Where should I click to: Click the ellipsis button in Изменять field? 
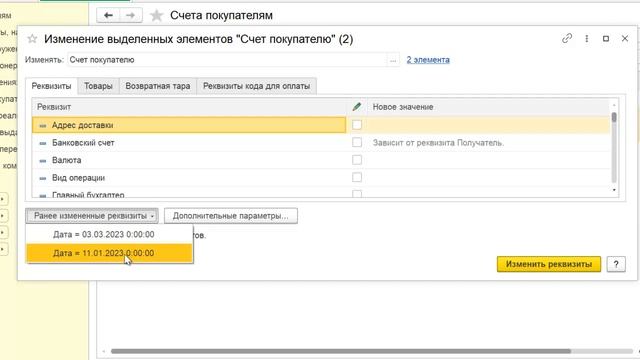393,60
